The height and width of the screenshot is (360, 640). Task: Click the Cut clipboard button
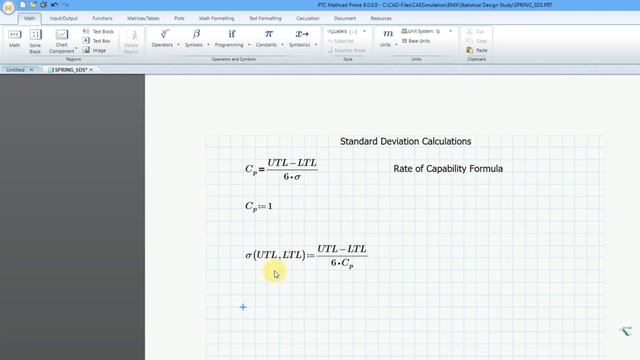pos(475,31)
